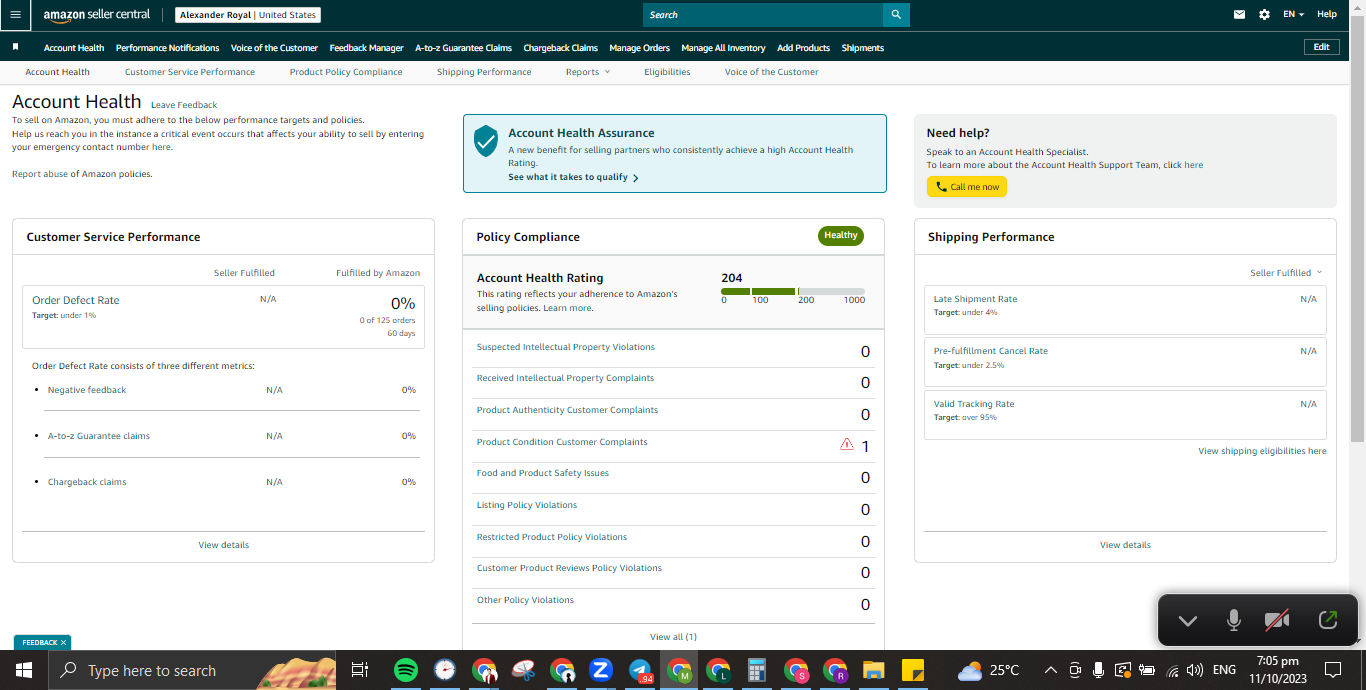Open Sticky Notes from the taskbar
This screenshot has width=1366, height=690.
point(912,670)
